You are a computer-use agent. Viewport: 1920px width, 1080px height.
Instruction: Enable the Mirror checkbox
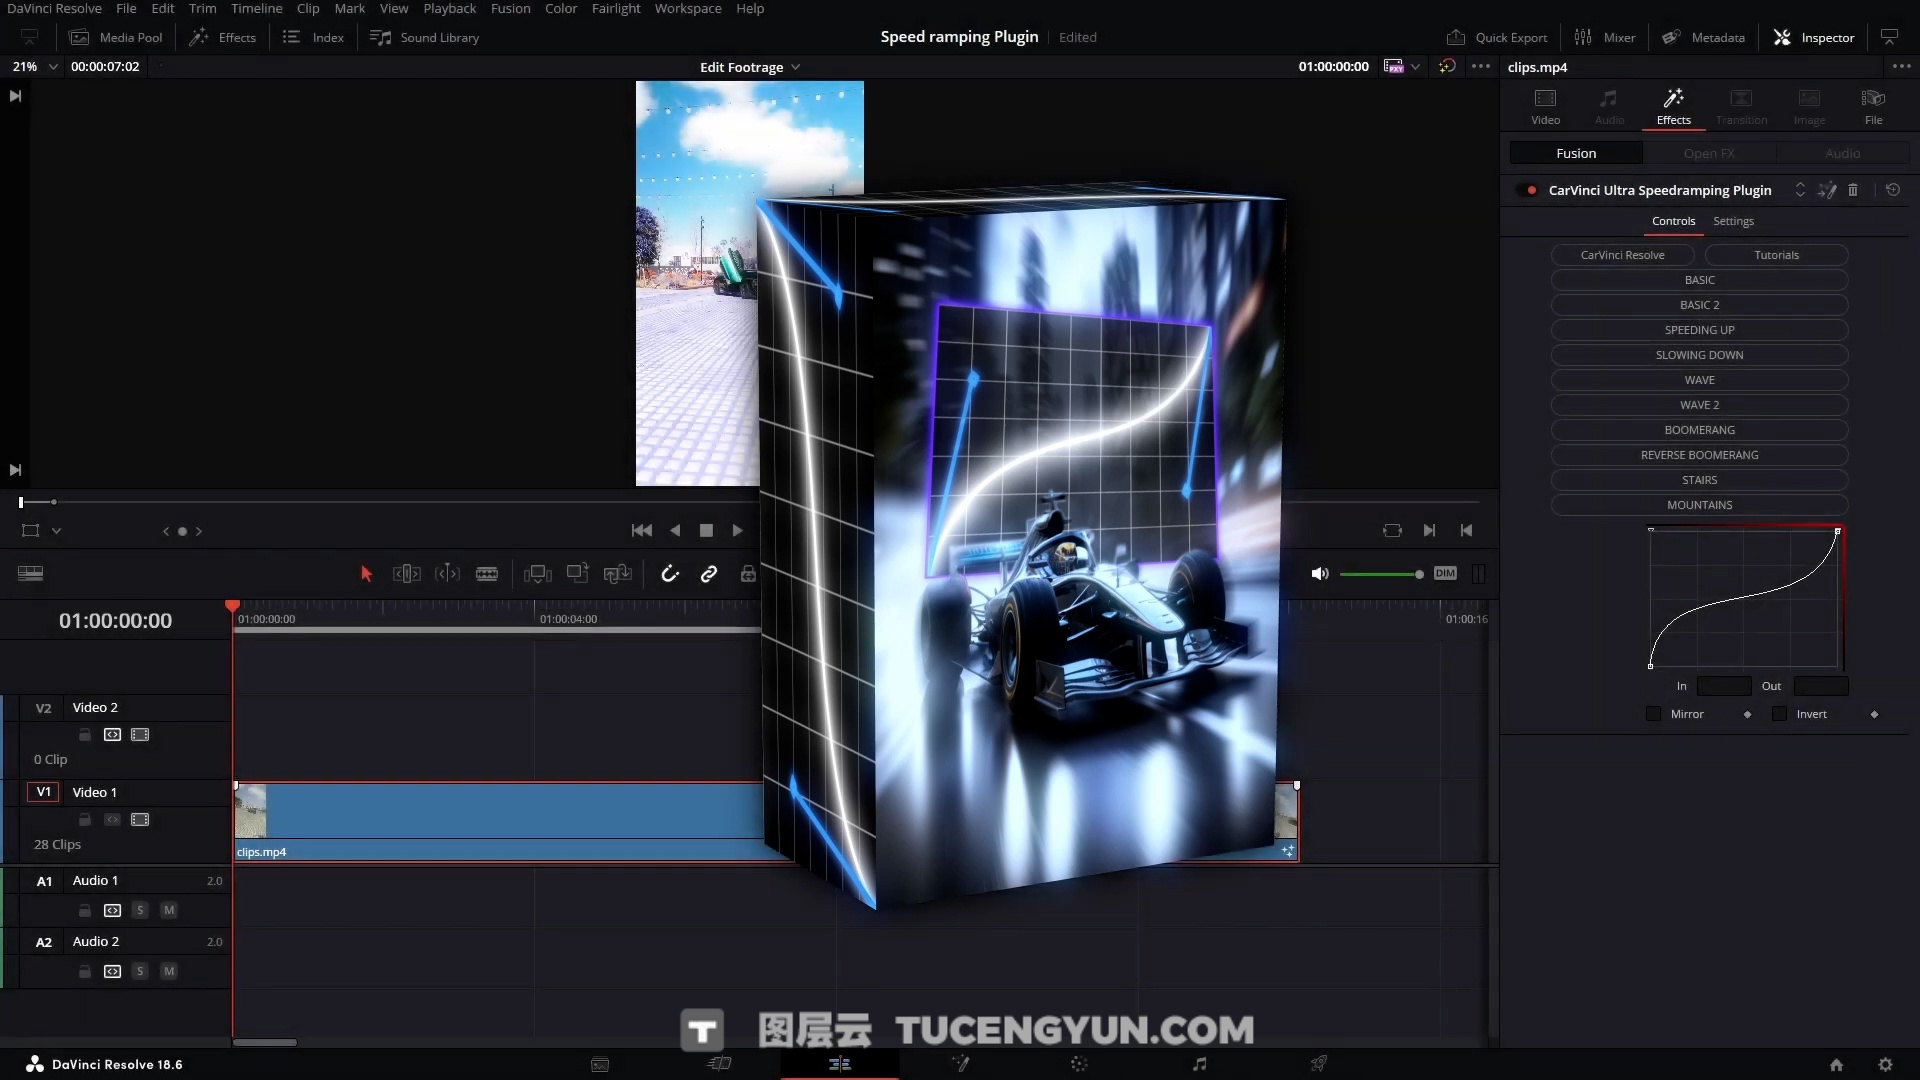[1653, 714]
